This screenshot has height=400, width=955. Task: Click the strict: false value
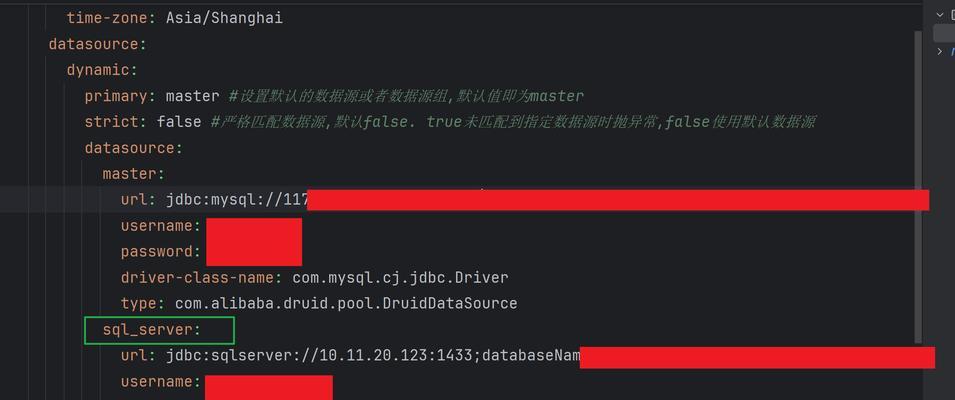pyautogui.click(x=179, y=122)
